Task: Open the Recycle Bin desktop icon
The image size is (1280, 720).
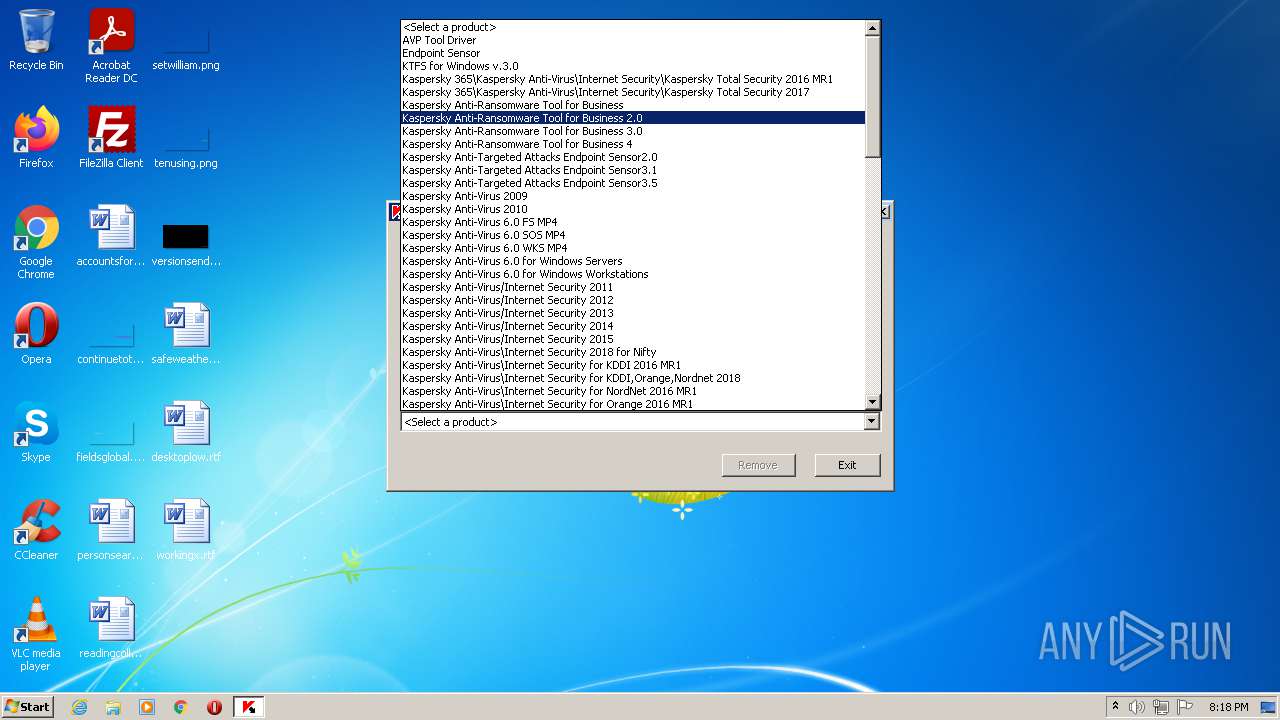Action: (x=36, y=40)
